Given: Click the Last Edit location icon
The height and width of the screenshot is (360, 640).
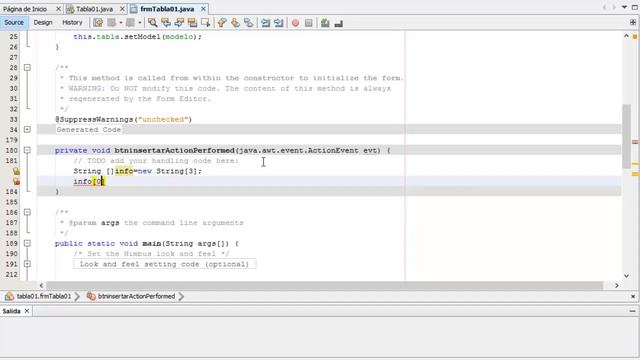Looking at the screenshot, I should coord(98,23).
